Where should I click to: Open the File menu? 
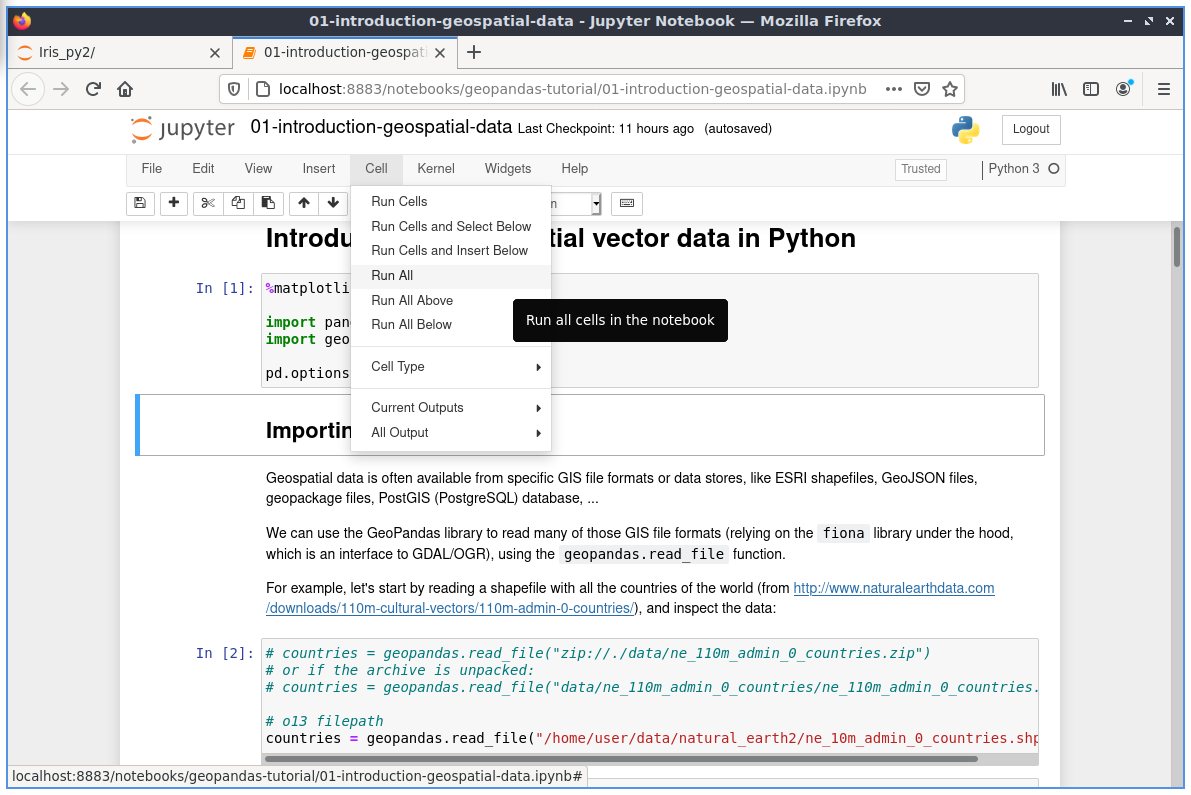click(x=152, y=169)
